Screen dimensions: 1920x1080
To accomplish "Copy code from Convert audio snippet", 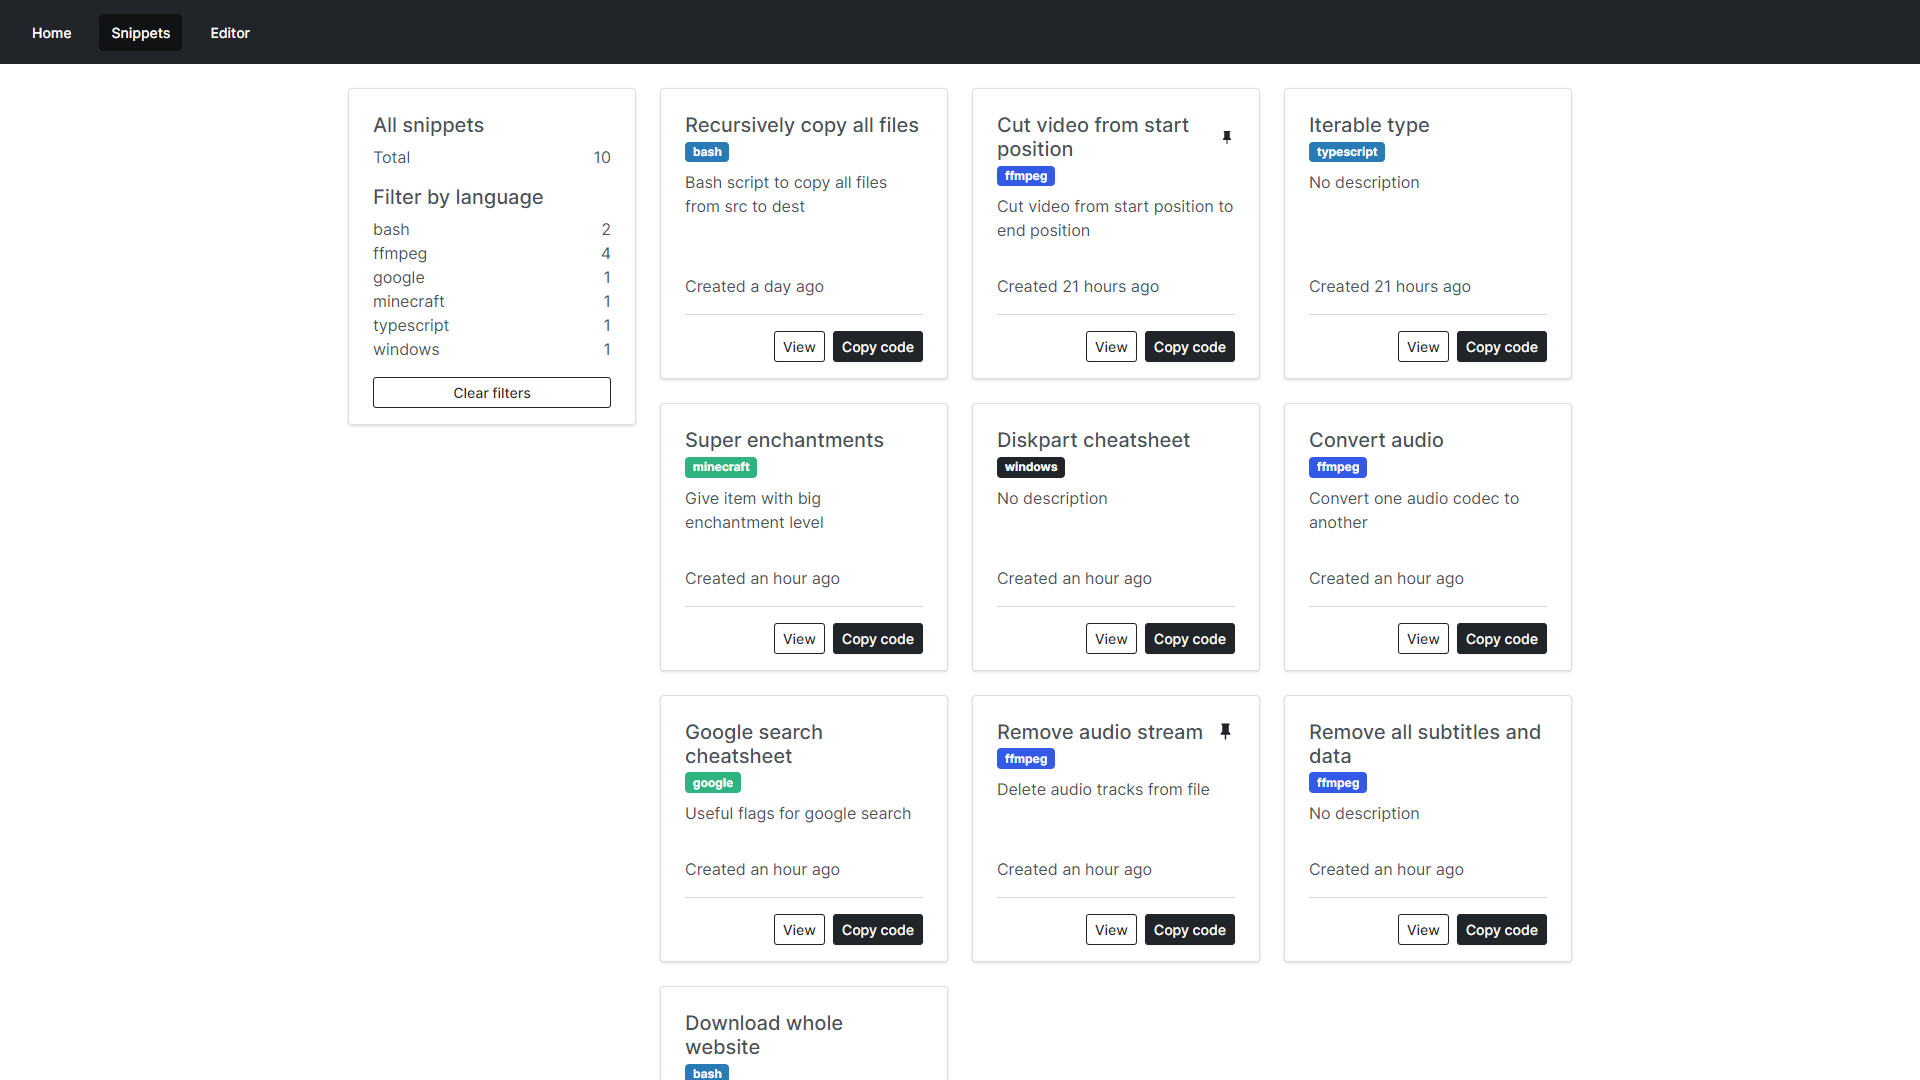I will click(x=1501, y=638).
